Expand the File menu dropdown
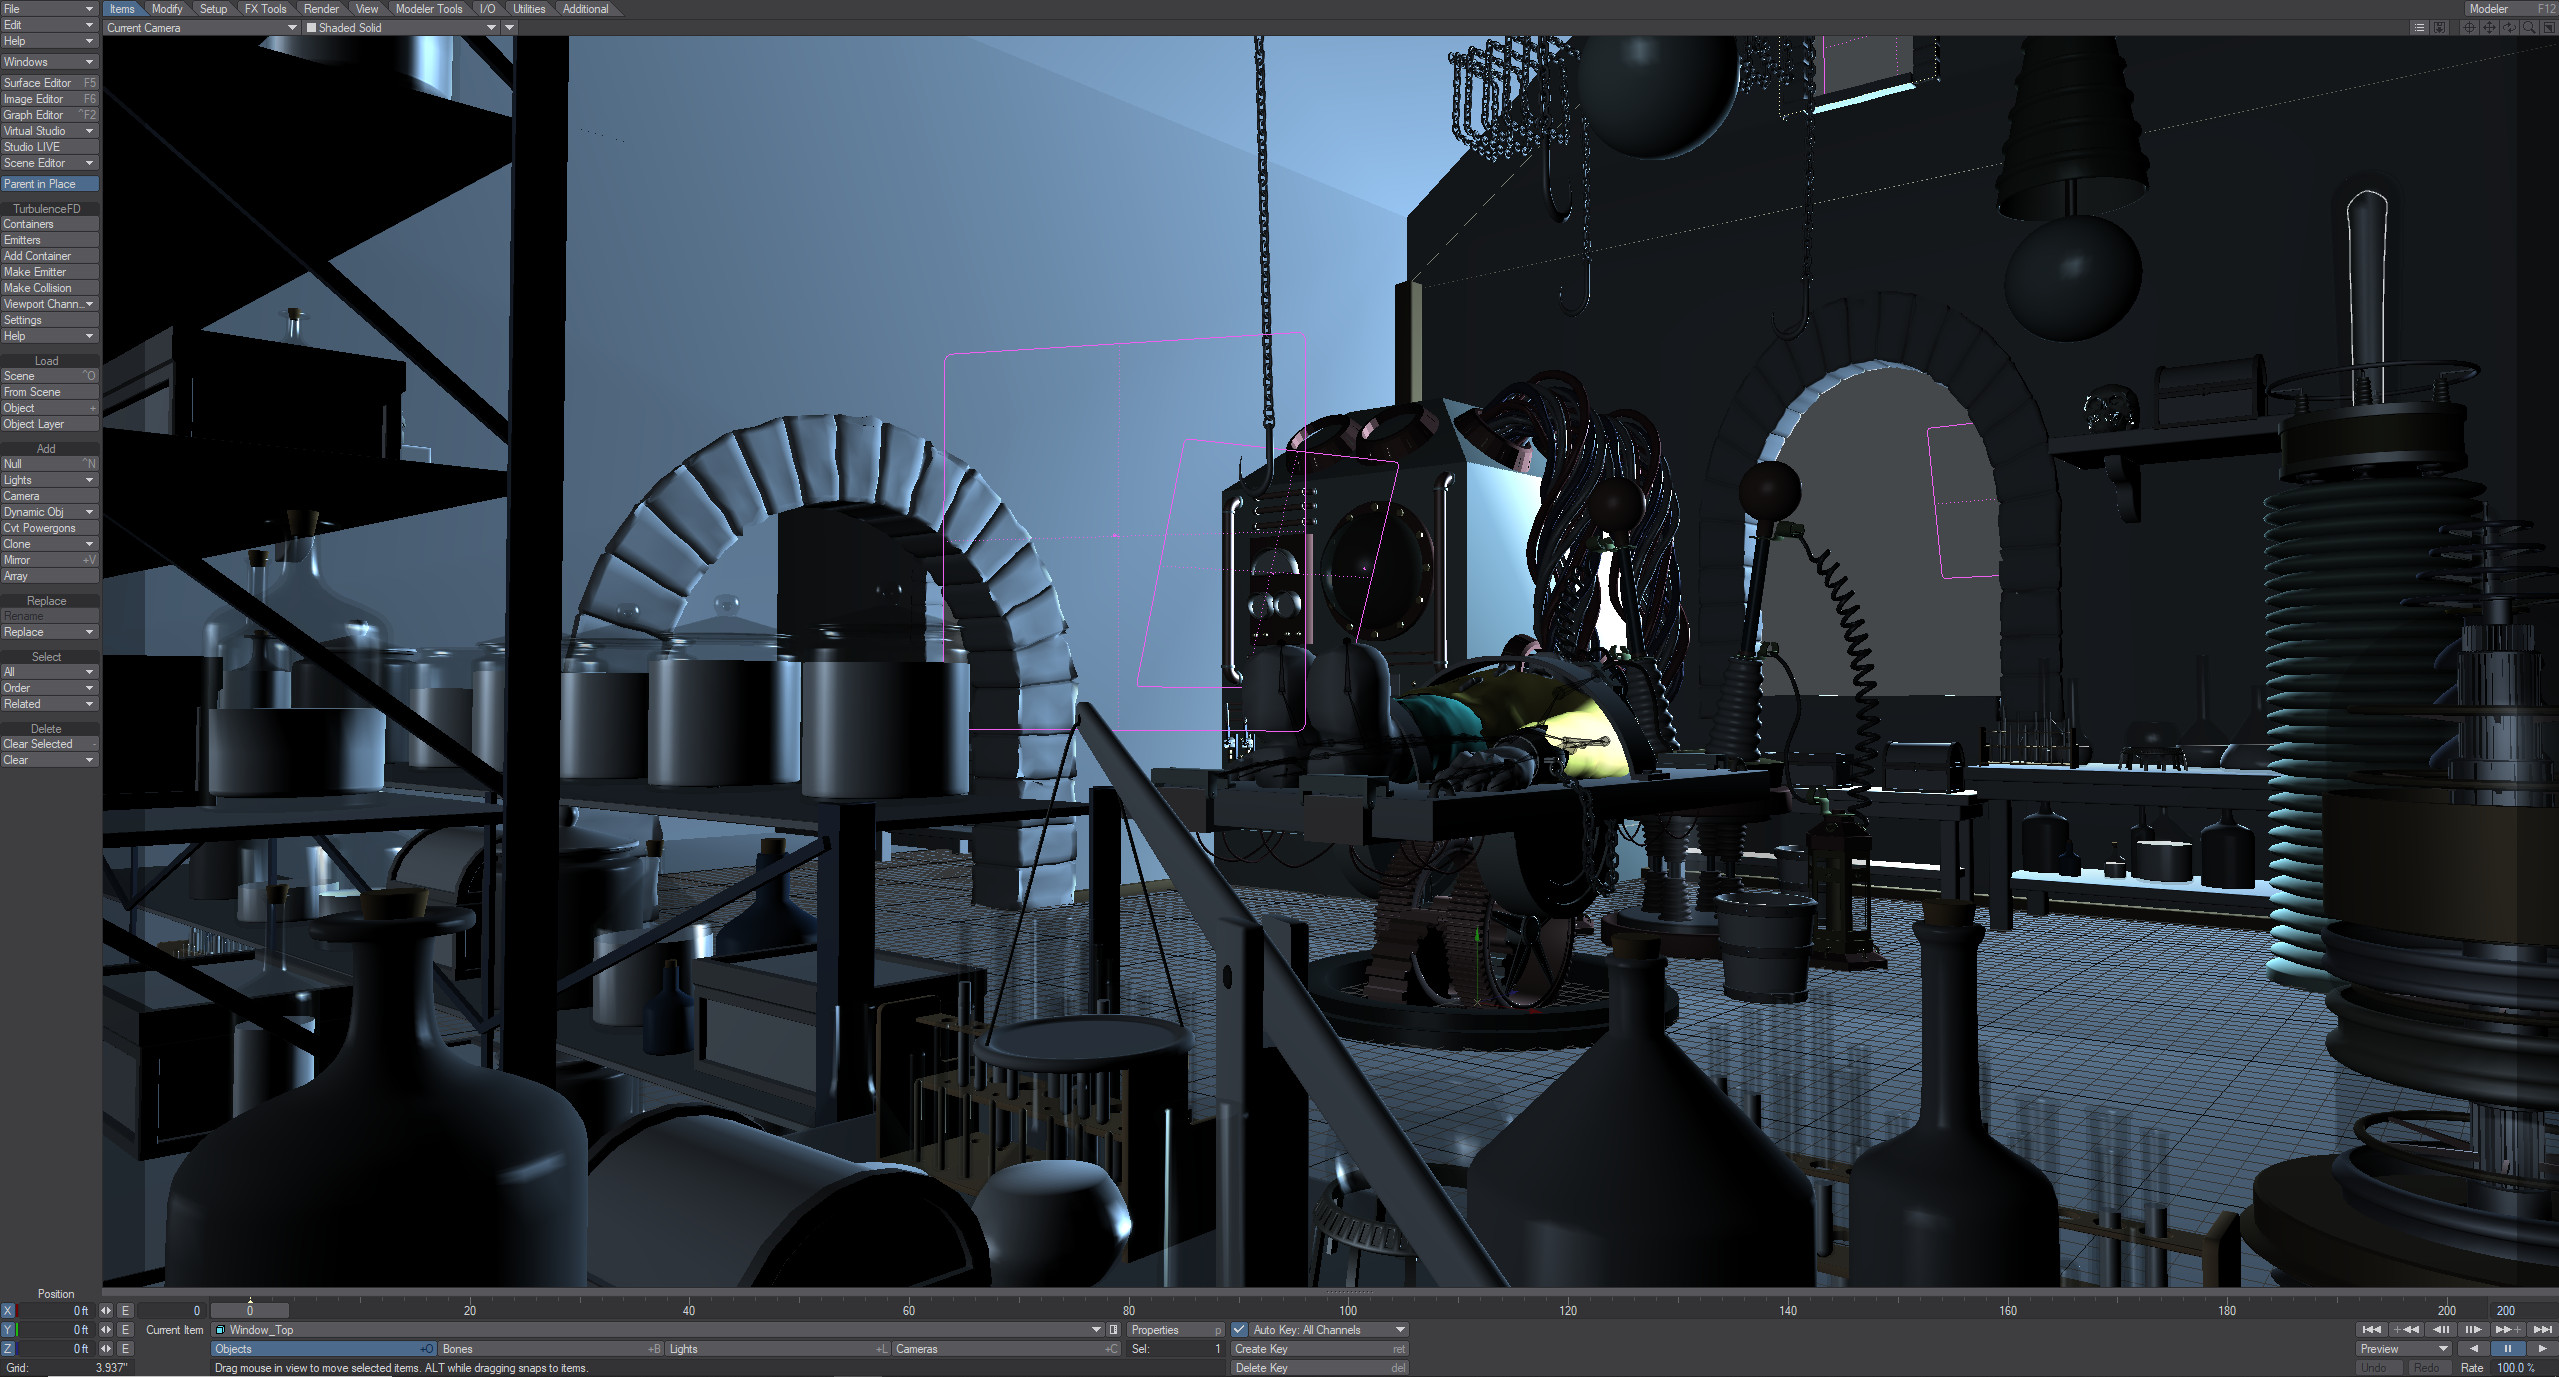This screenshot has width=2559, height=1377. coord(49,9)
